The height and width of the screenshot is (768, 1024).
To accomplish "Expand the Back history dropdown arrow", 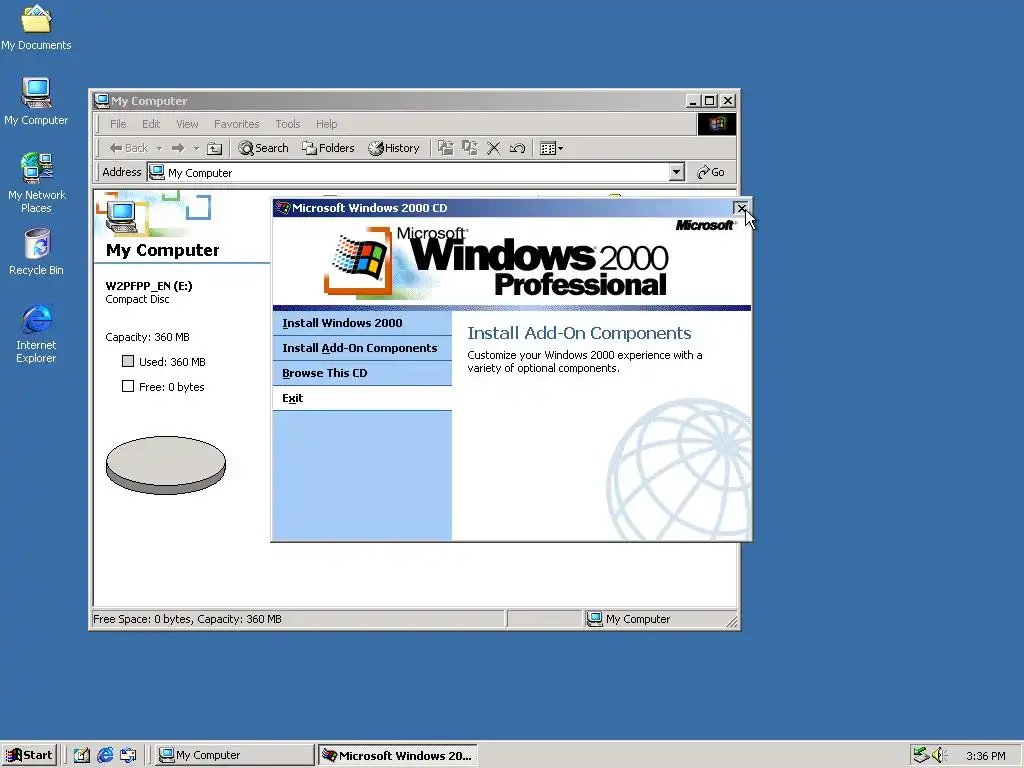I will (159, 148).
